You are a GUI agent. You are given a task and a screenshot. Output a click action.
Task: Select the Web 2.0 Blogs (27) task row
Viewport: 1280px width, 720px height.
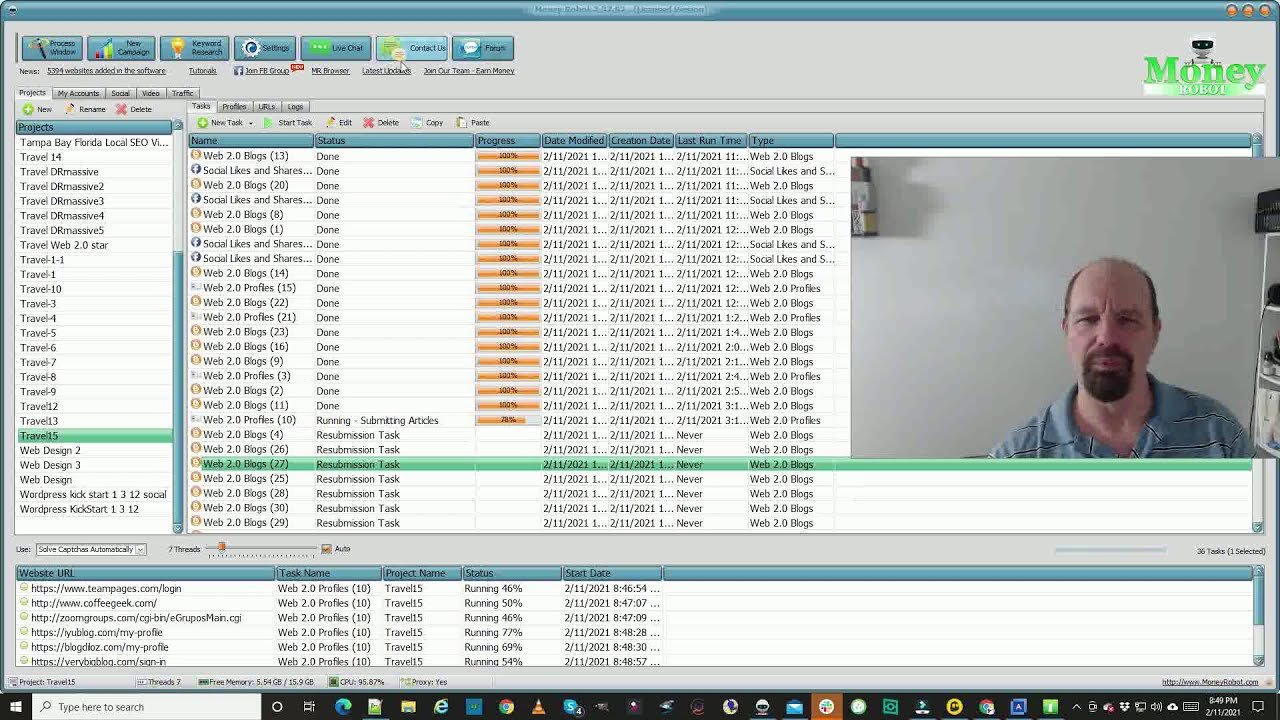(x=720, y=464)
